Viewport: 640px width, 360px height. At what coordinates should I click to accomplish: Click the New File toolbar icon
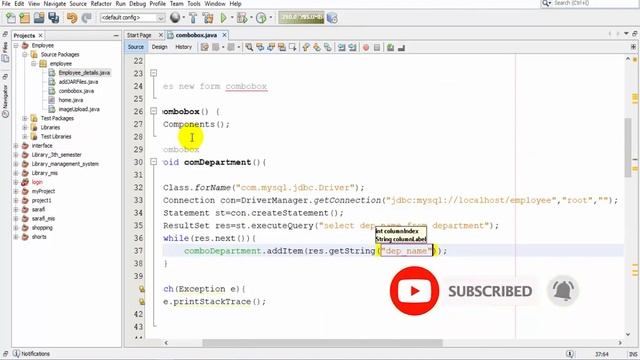click(11, 18)
